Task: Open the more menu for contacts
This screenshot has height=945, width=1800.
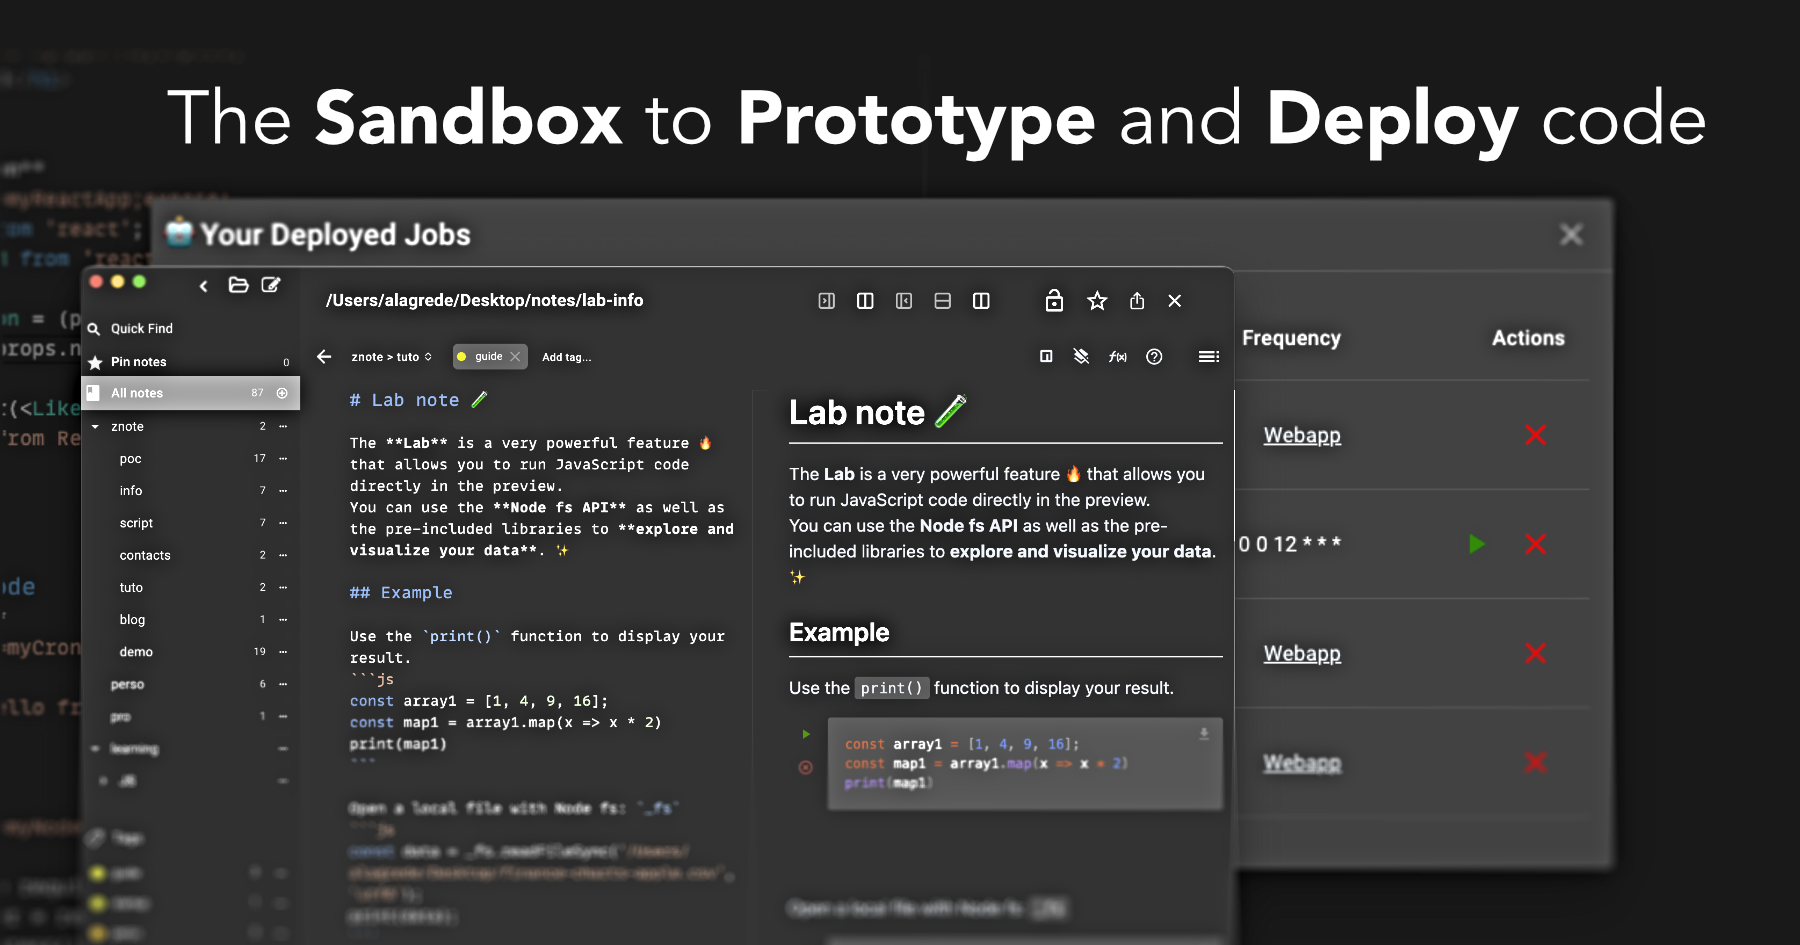Action: coord(283,555)
